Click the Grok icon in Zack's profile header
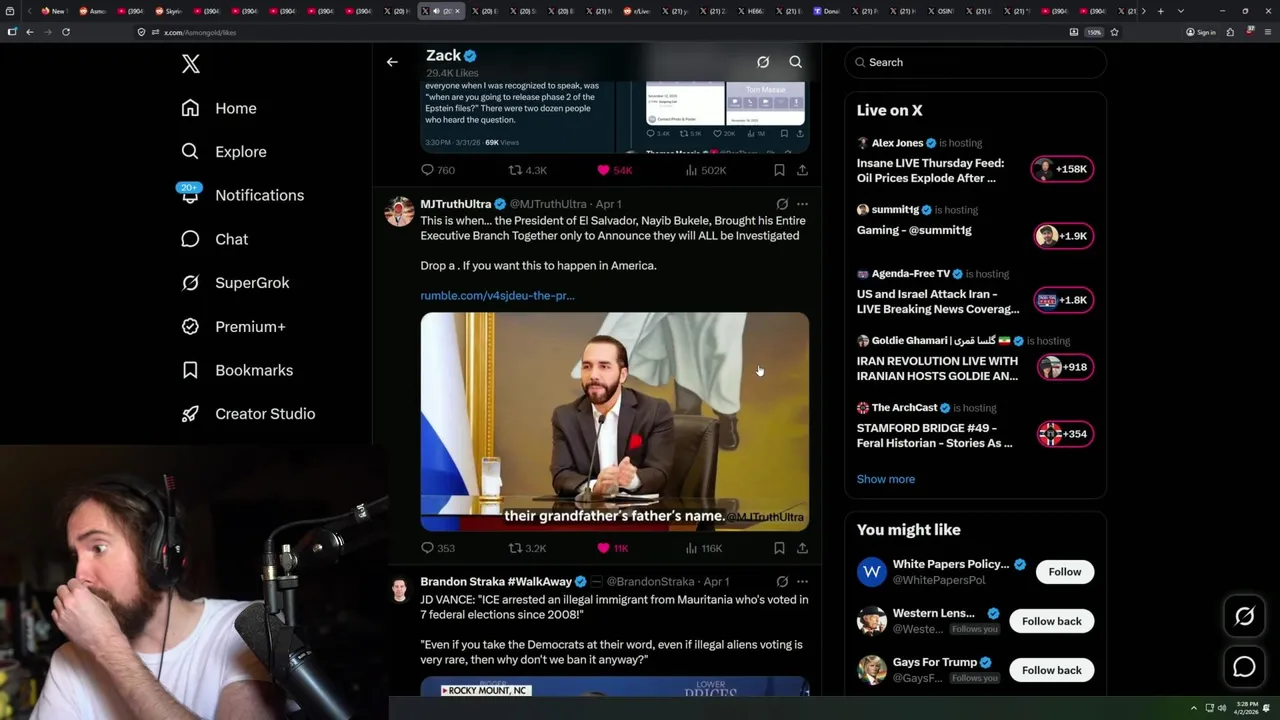Screen dimensions: 1280x720 763,62
